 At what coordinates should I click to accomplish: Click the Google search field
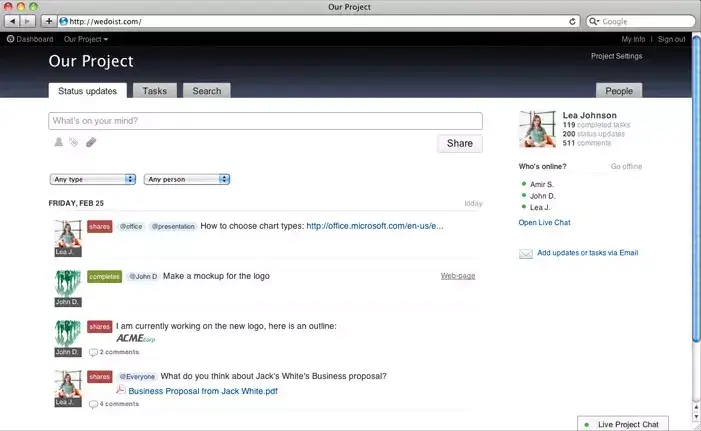click(641, 21)
